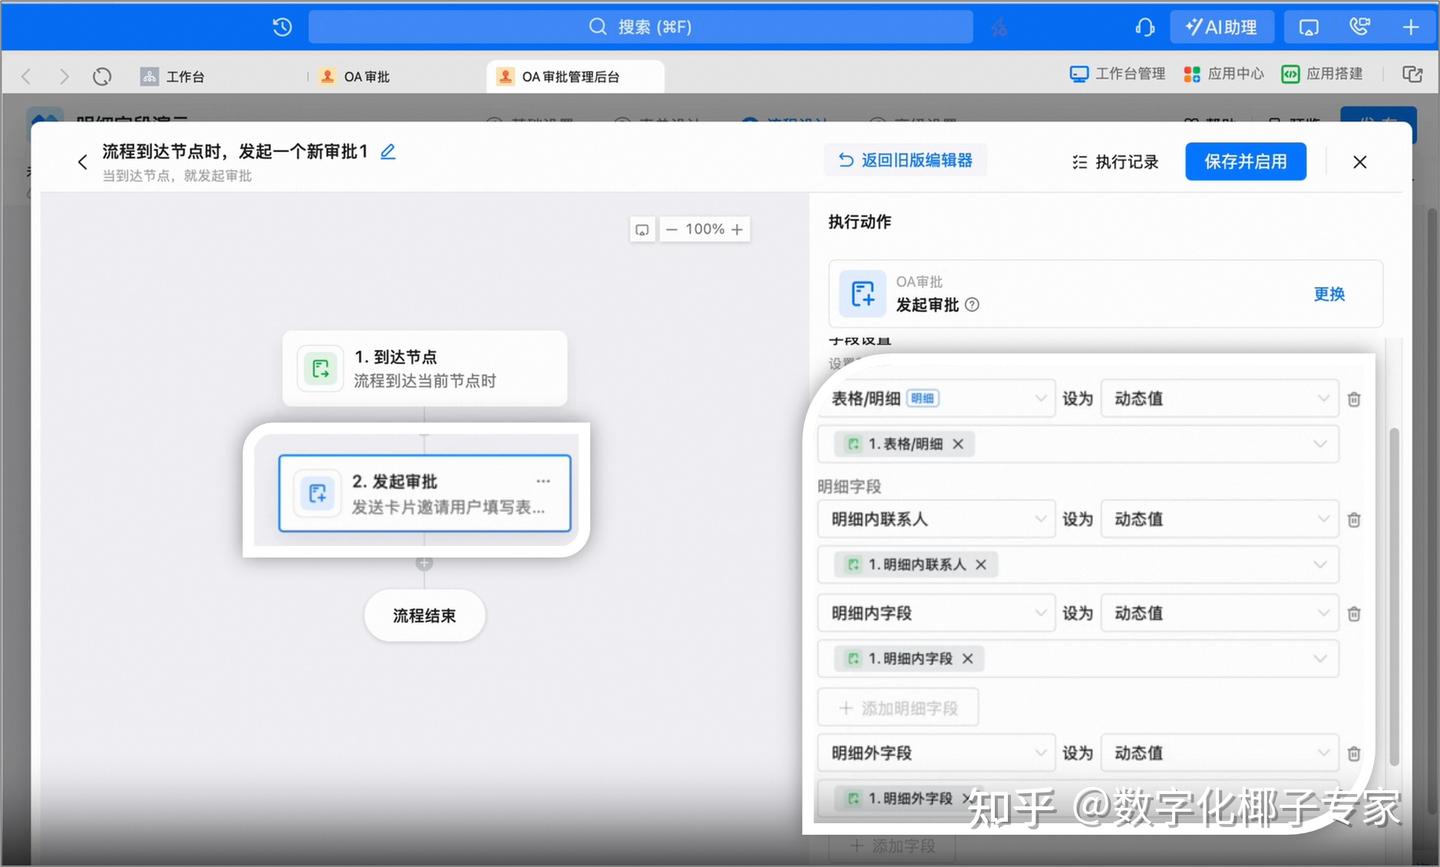This screenshot has width=1440, height=867.
Task: Click the fit-to-screen icon beside zoom controls
Action: pos(642,229)
